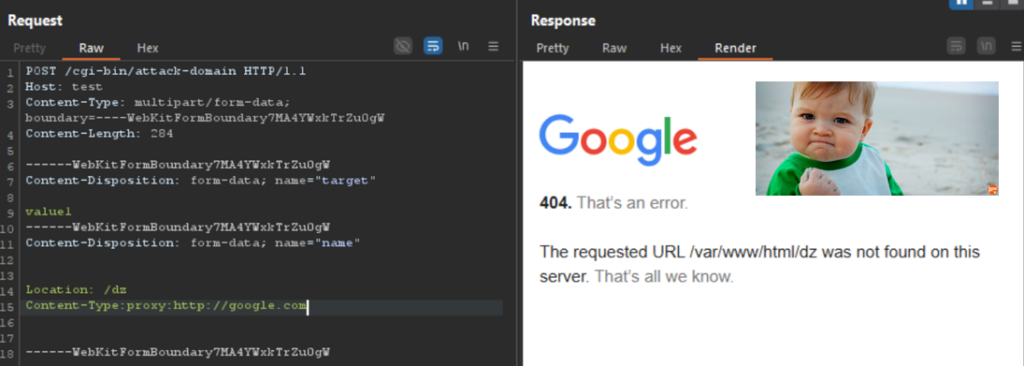Select side-by-side layout icon at top right
The image size is (1024, 366).
pos(961,3)
